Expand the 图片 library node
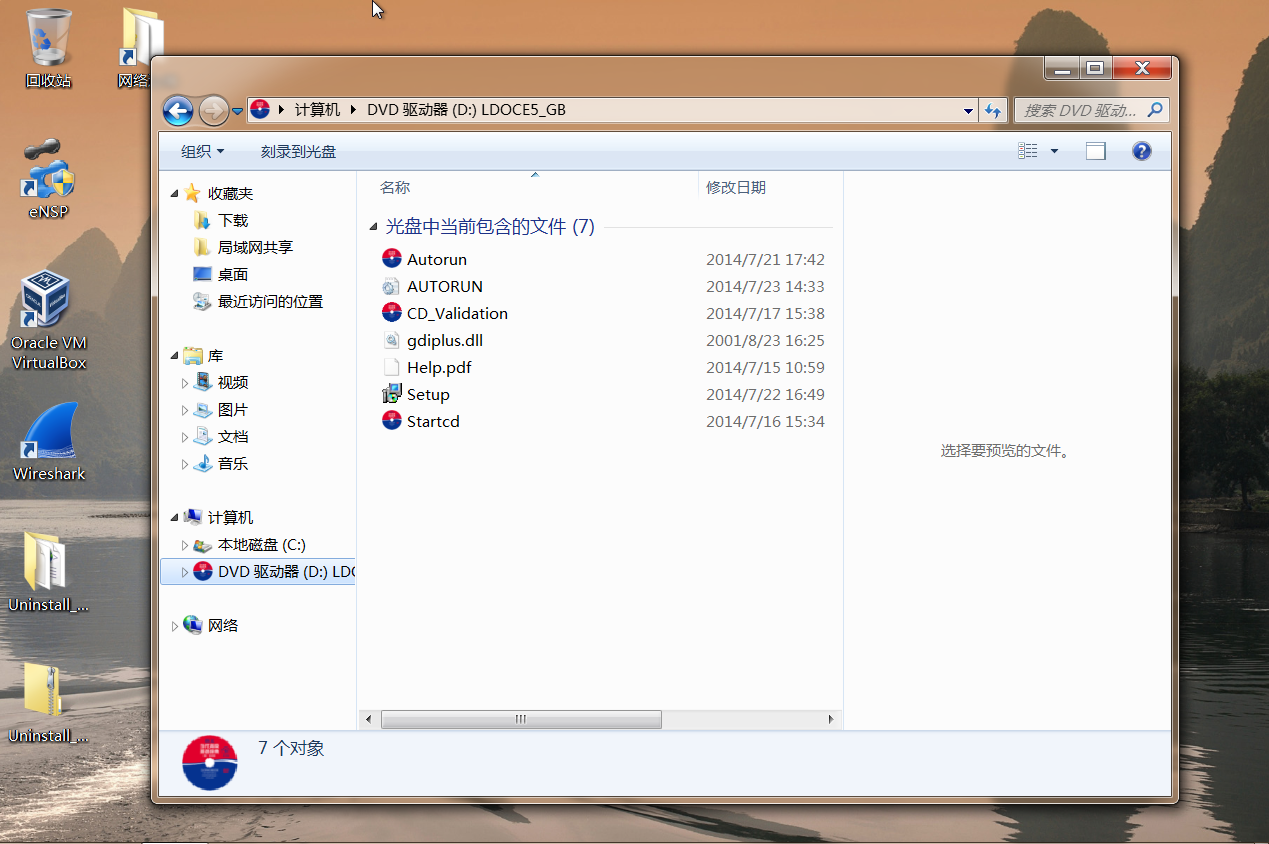This screenshot has width=1269, height=844. pos(185,410)
